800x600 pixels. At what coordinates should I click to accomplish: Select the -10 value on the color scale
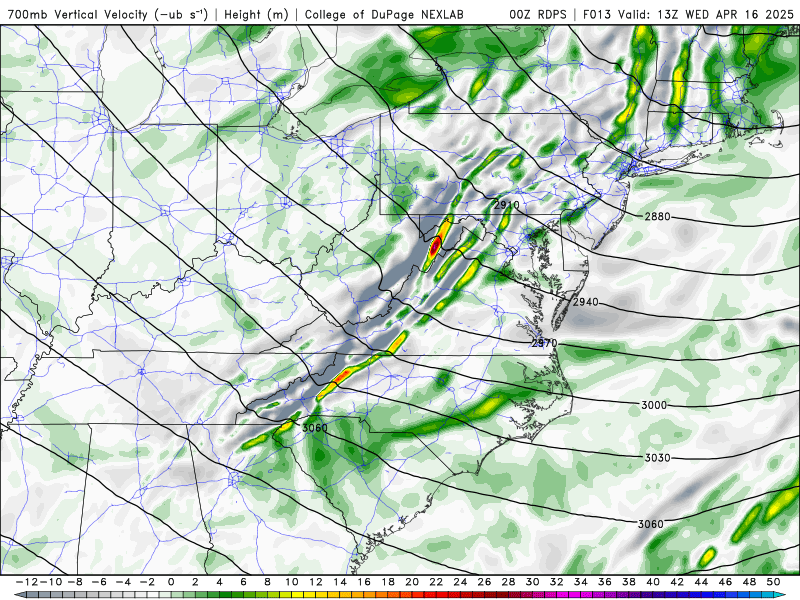click(50, 582)
